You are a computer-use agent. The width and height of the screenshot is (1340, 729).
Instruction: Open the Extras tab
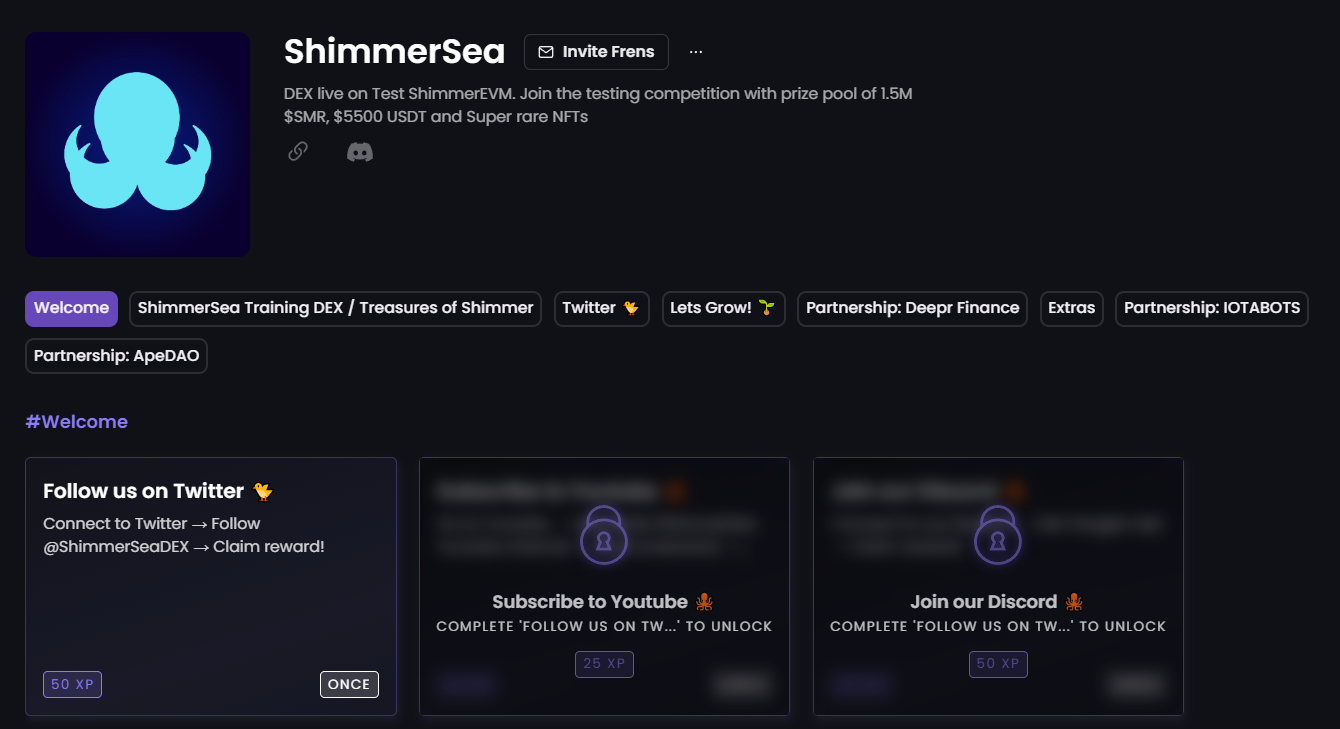pos(1072,309)
